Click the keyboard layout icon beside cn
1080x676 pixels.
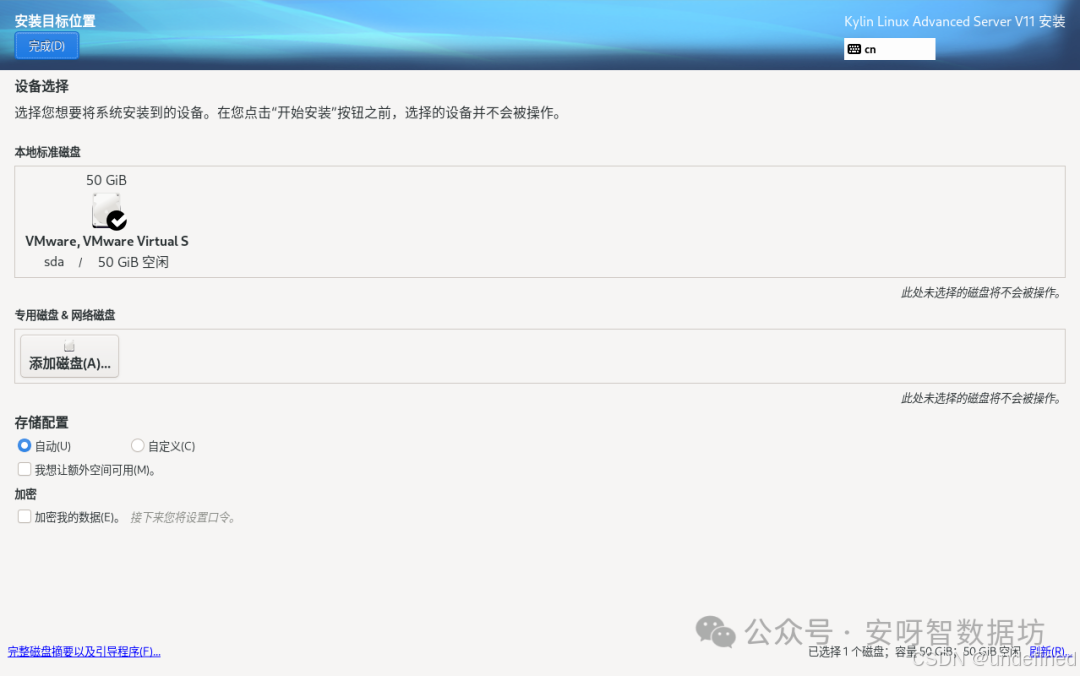pyautogui.click(x=854, y=49)
